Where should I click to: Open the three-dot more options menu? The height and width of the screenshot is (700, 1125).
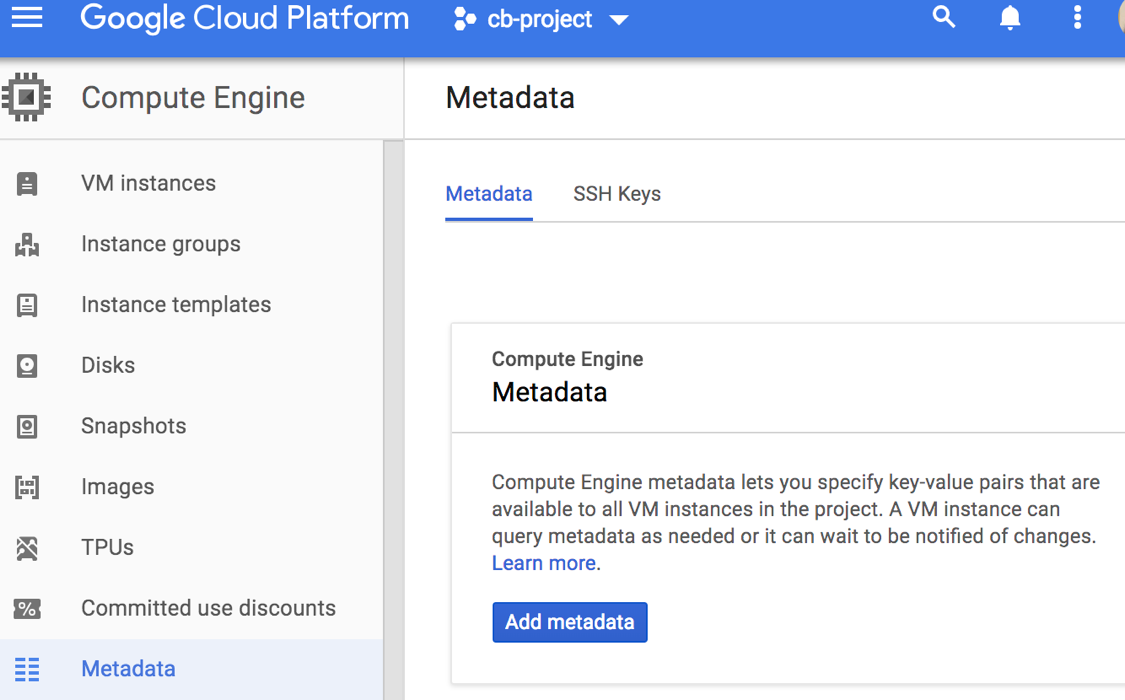click(x=1077, y=17)
